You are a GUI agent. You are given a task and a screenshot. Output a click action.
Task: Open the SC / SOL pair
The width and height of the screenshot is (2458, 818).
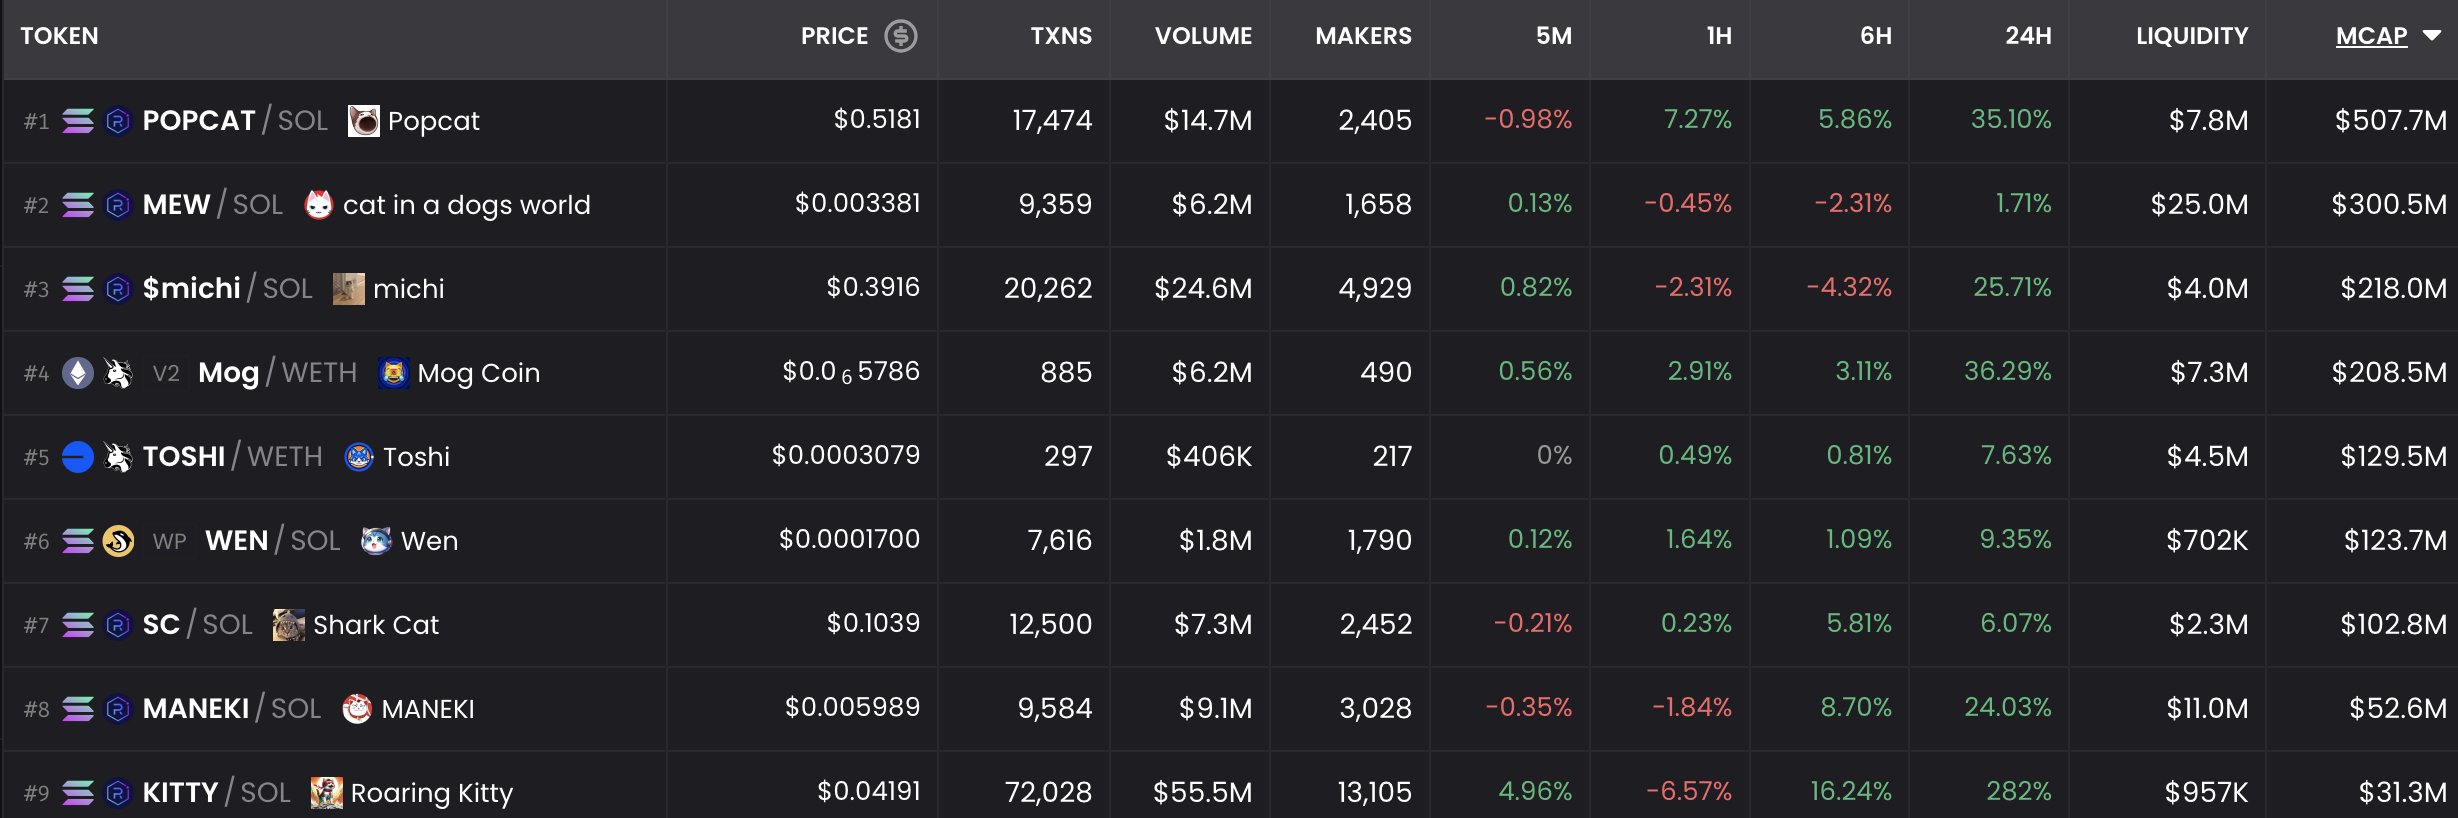(198, 625)
